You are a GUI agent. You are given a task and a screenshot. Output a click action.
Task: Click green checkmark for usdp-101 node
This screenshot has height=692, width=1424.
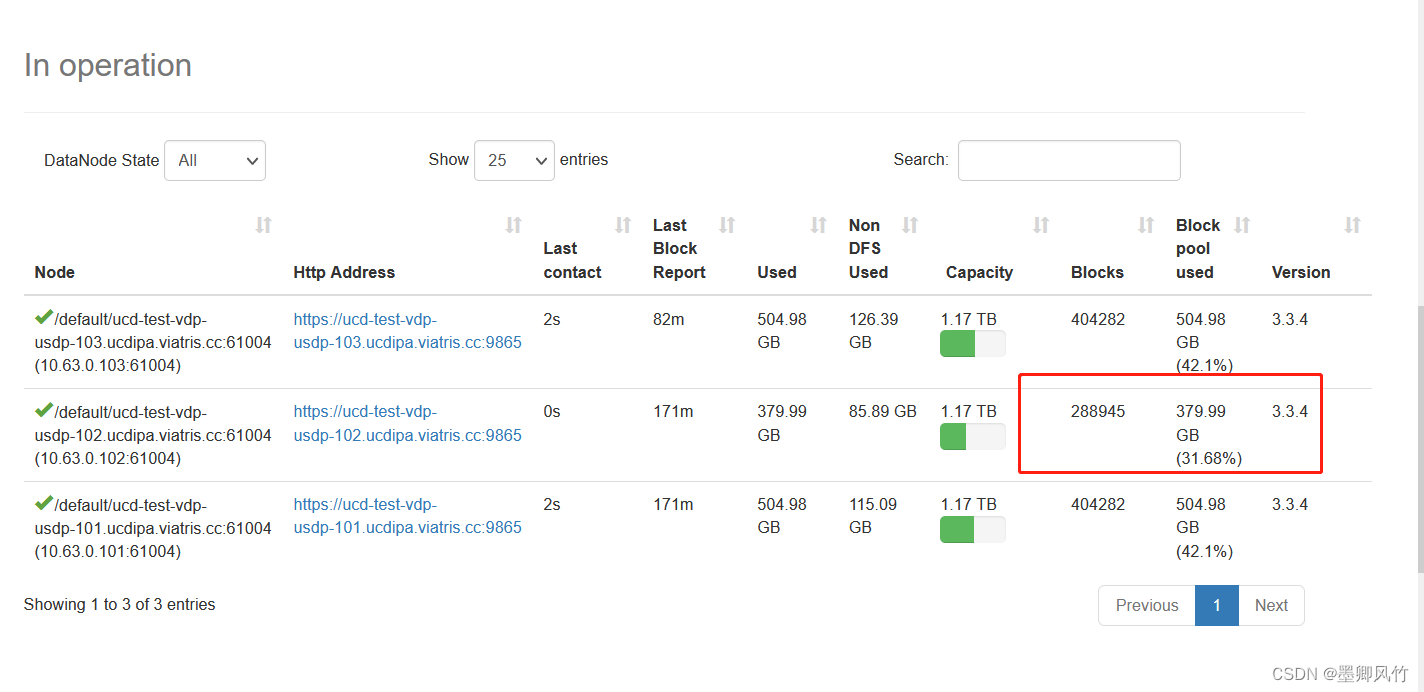tap(43, 502)
